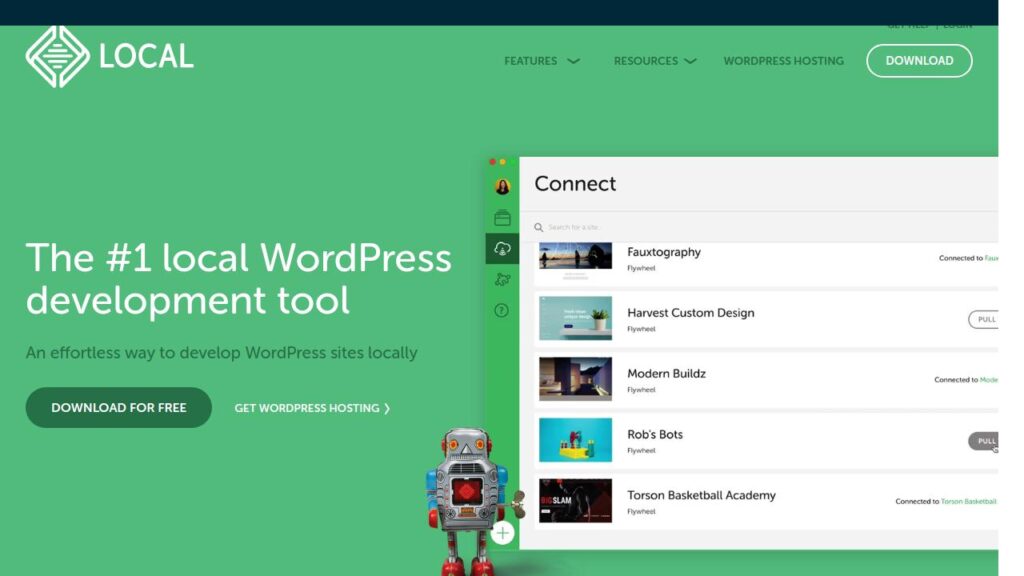This screenshot has width=1024, height=576.
Task: Click the Download For Free button
Action: click(119, 408)
